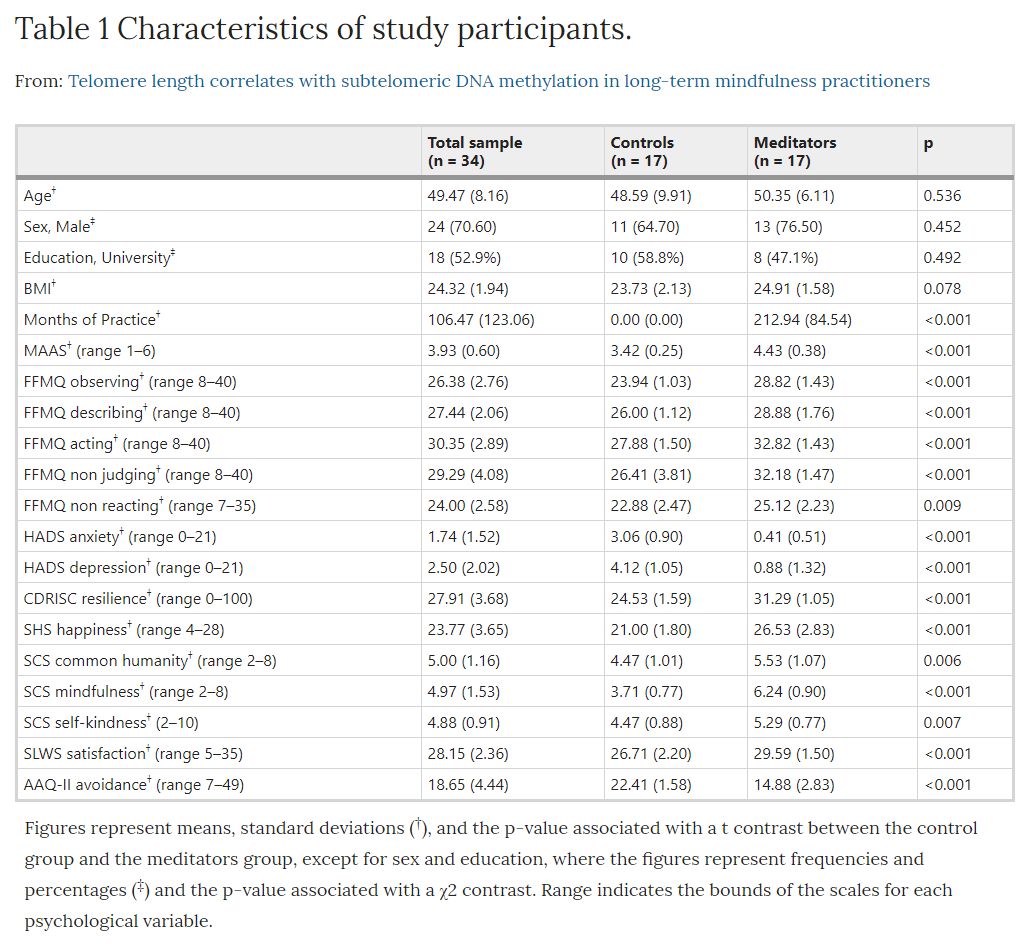The image size is (1036, 944).
Task: Click the Table 1 title heading
Action: [323, 28]
